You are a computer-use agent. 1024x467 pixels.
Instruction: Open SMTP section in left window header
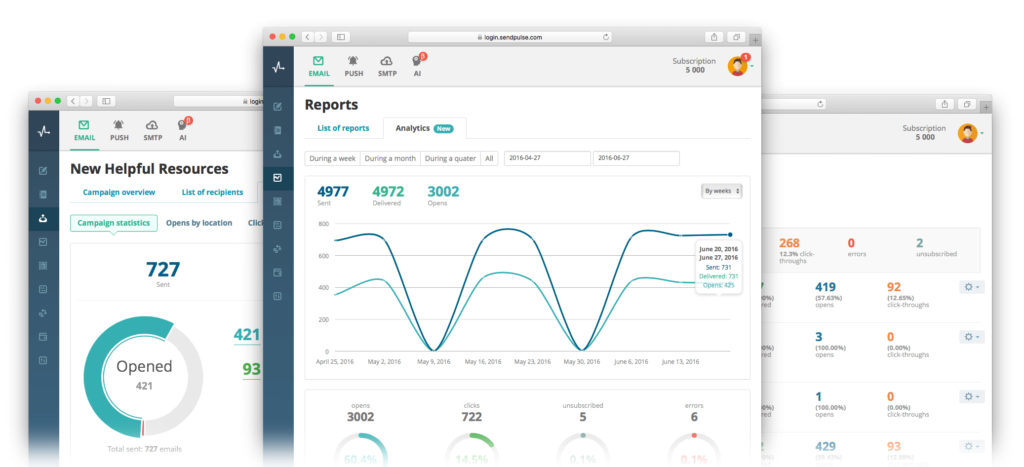tap(153, 131)
